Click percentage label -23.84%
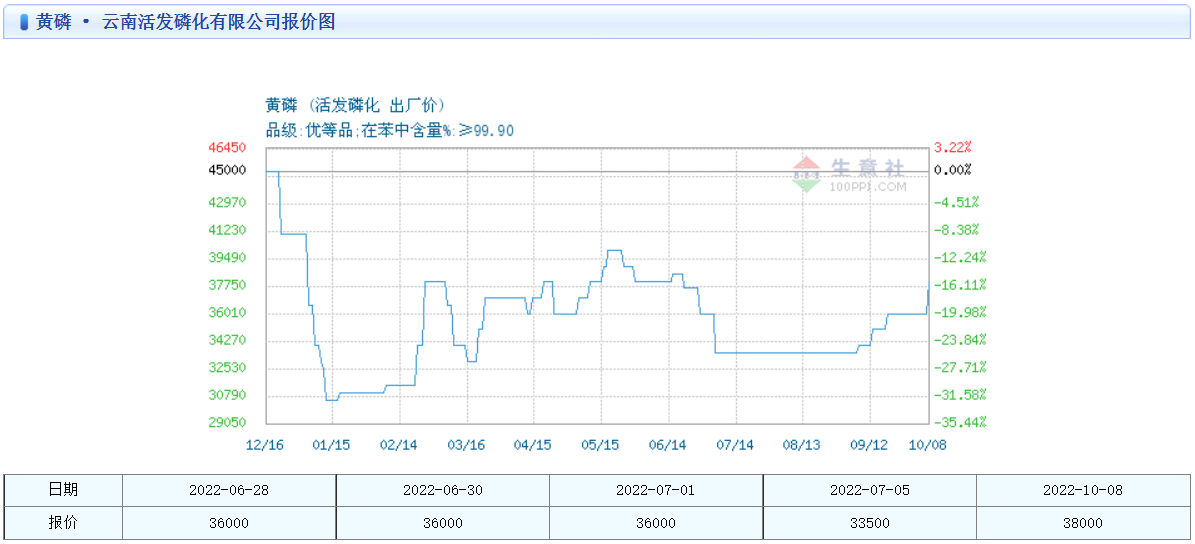Screen dimensions: 1195x544 [961, 340]
